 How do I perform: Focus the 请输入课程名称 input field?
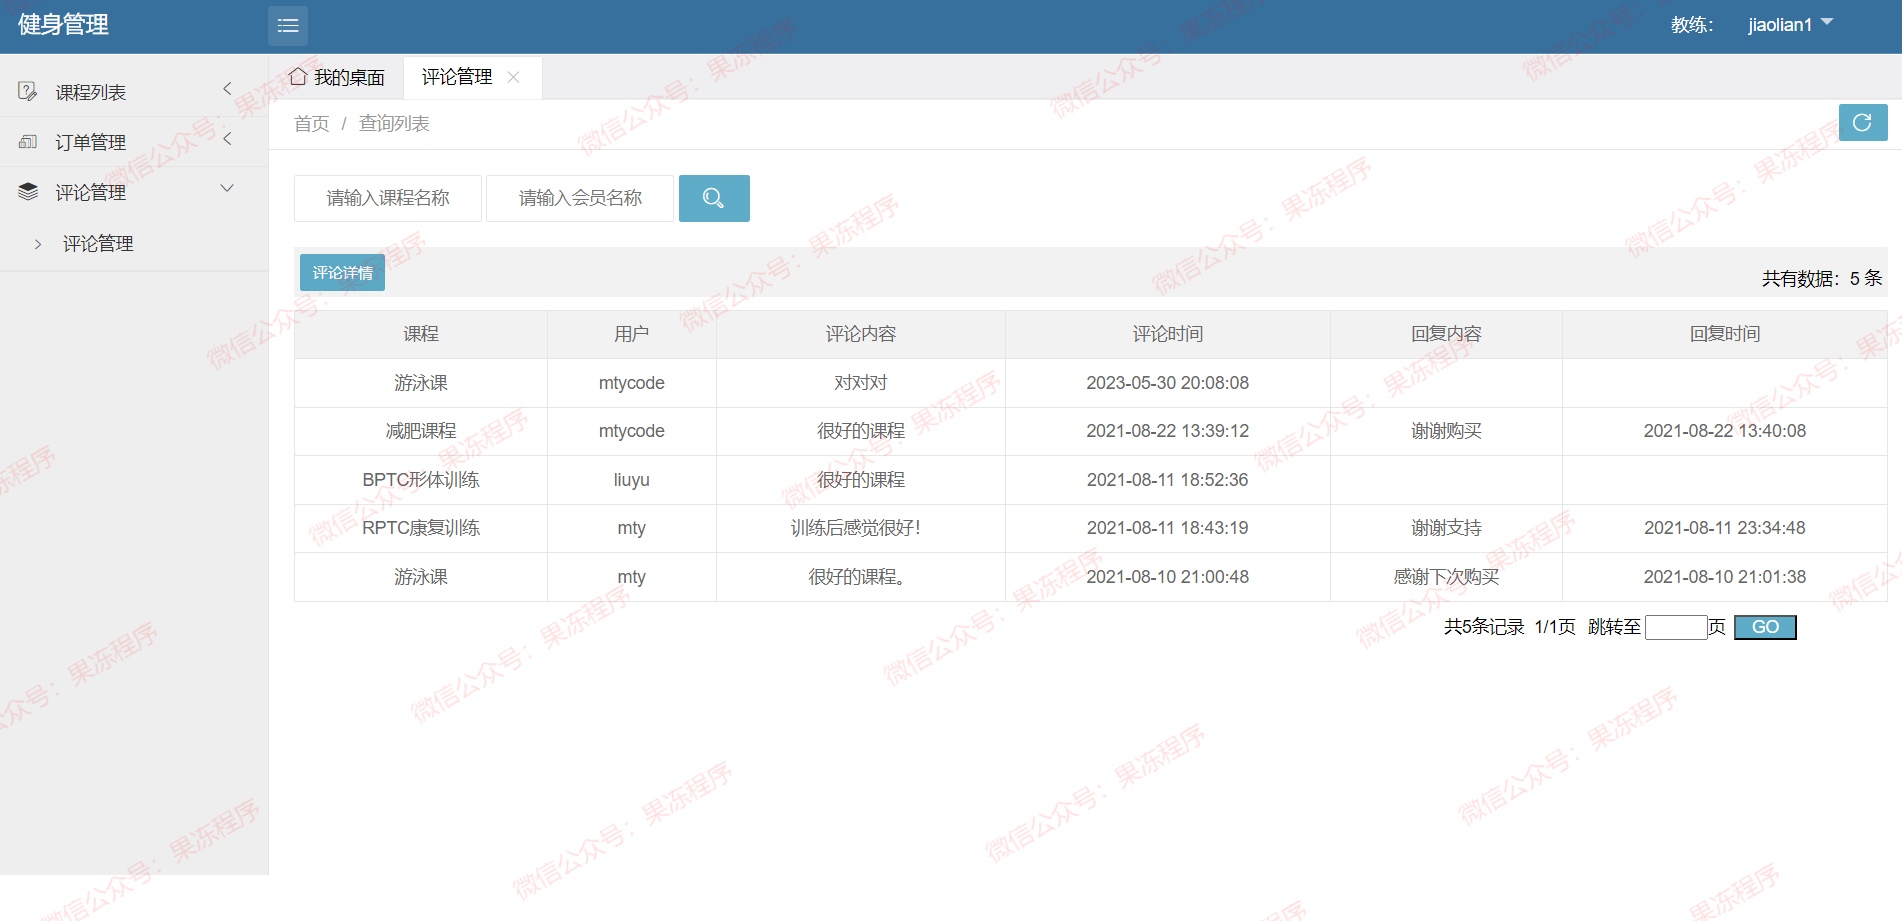(x=388, y=198)
